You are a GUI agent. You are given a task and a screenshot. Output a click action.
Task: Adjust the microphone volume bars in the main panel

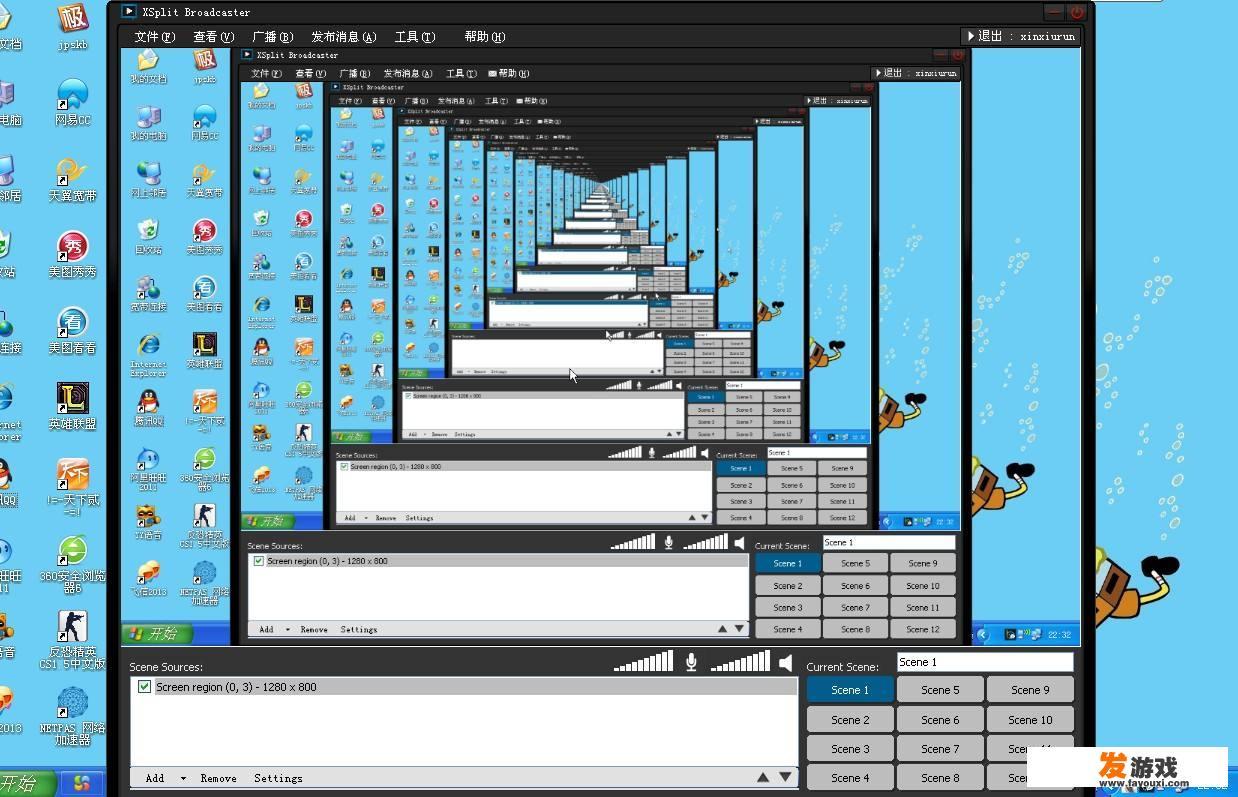click(643, 662)
